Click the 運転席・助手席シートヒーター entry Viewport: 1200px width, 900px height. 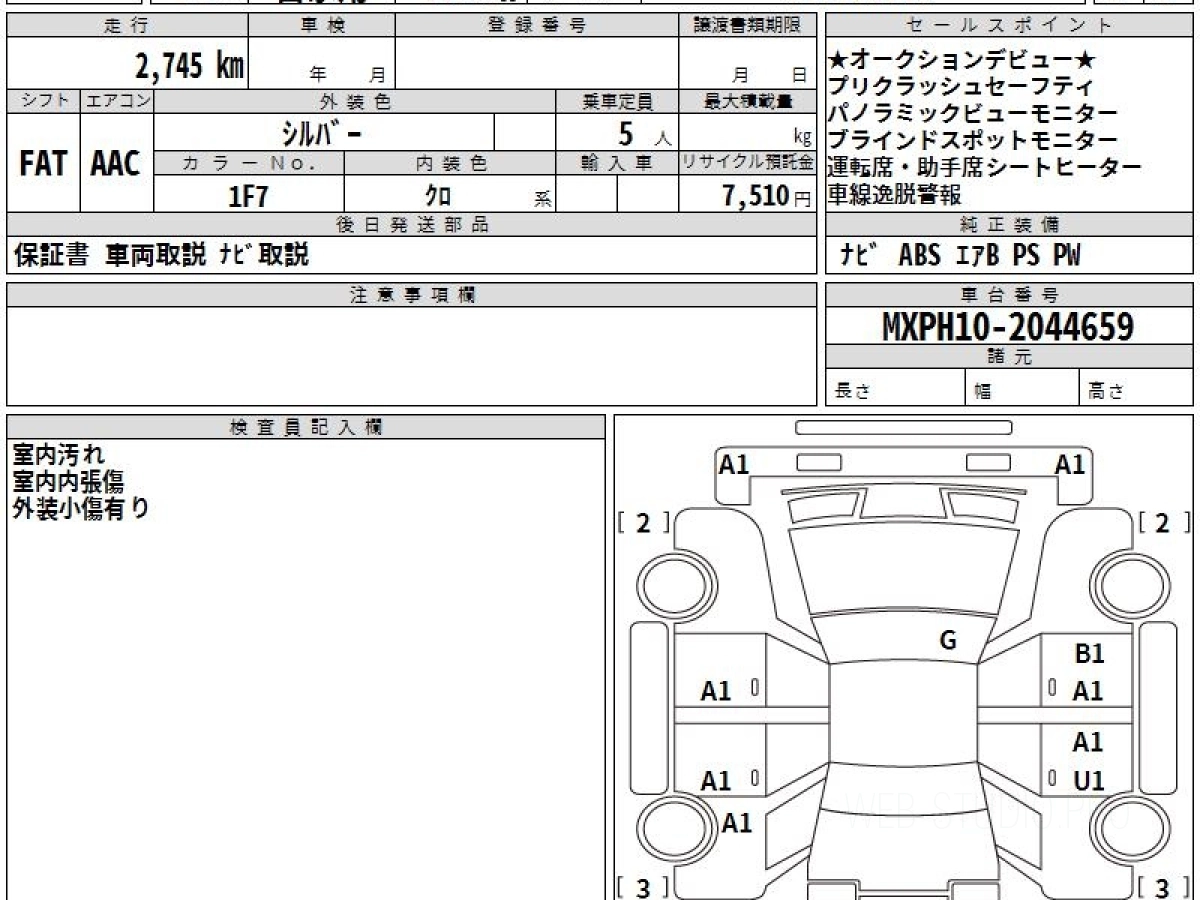pos(985,168)
